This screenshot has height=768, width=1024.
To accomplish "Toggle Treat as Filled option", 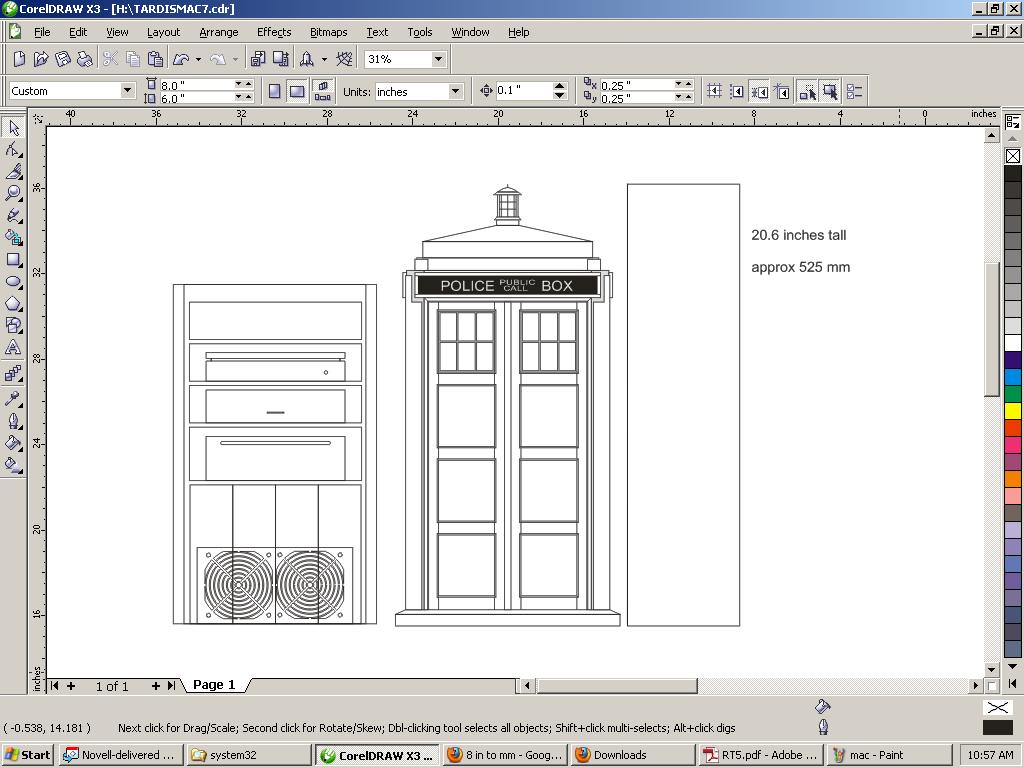I will coord(830,91).
